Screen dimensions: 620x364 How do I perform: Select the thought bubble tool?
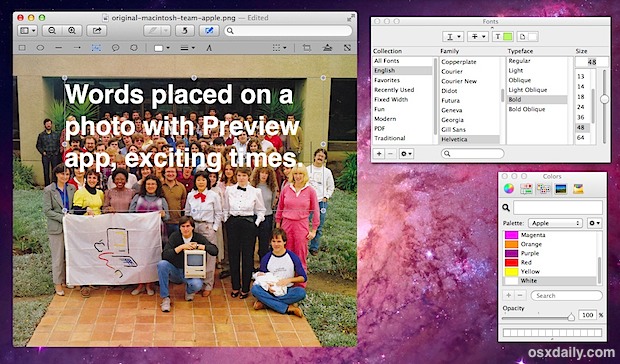coord(134,48)
